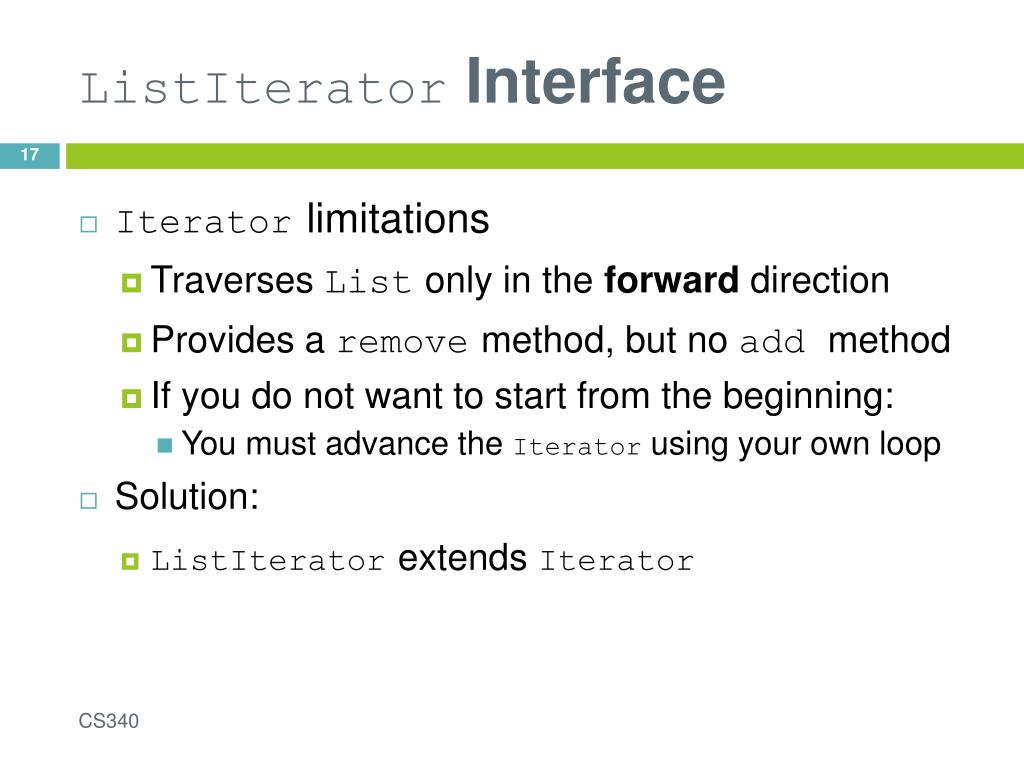Viewport: 1024px width, 768px height.
Task: Click the green horizontal divider bar
Action: 545,155
